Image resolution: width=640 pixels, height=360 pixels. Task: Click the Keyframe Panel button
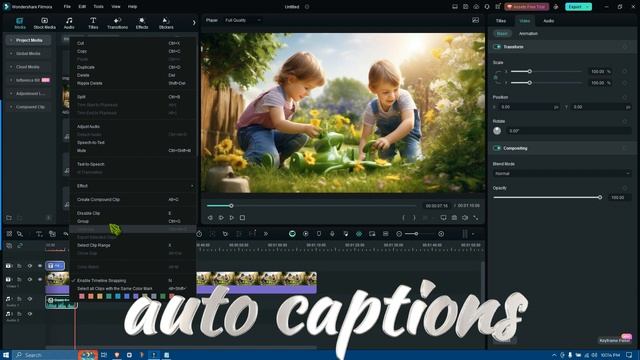(615, 340)
